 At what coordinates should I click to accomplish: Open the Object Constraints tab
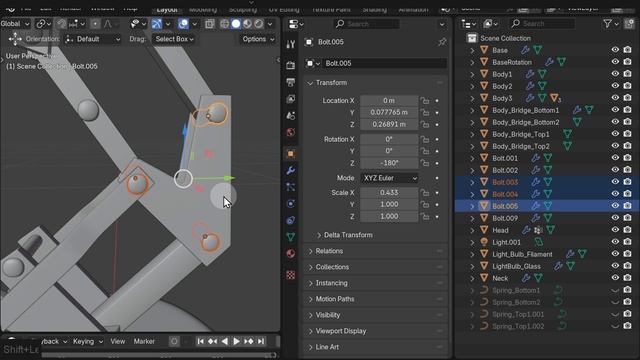(x=291, y=220)
